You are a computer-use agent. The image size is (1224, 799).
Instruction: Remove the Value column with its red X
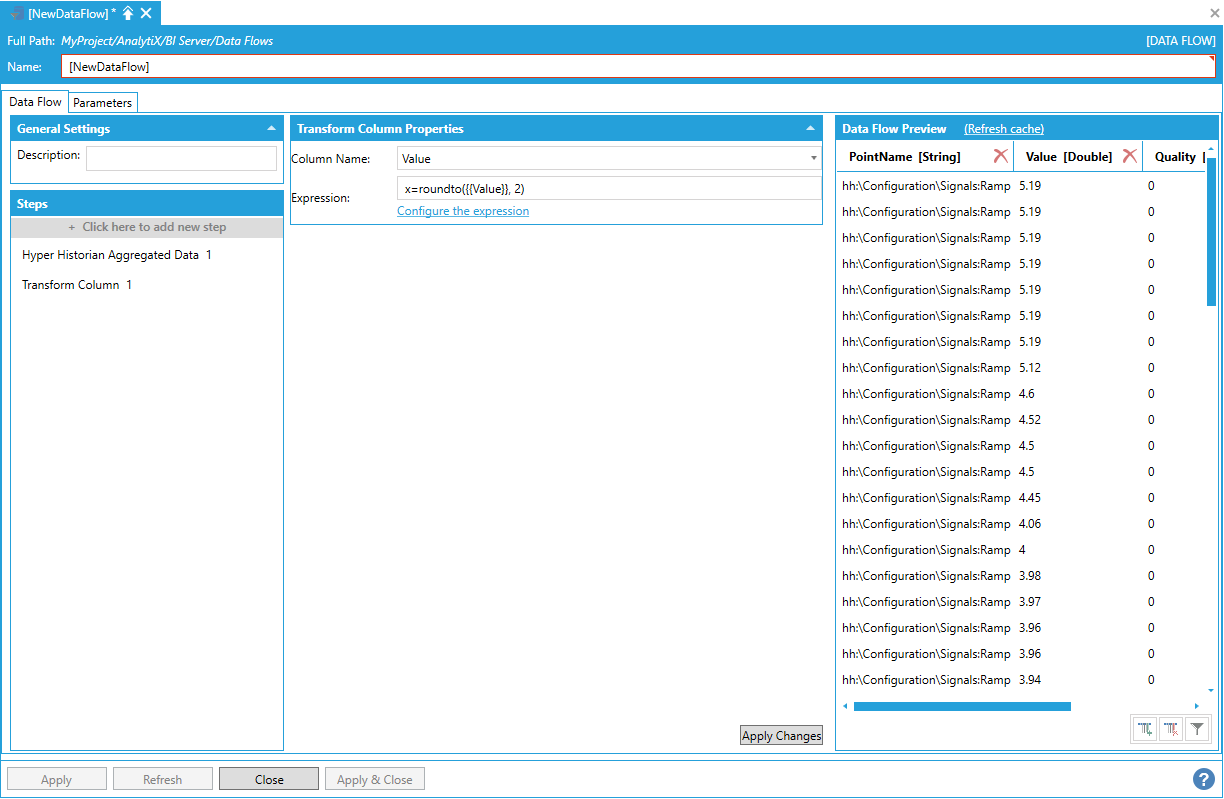coord(1129,156)
